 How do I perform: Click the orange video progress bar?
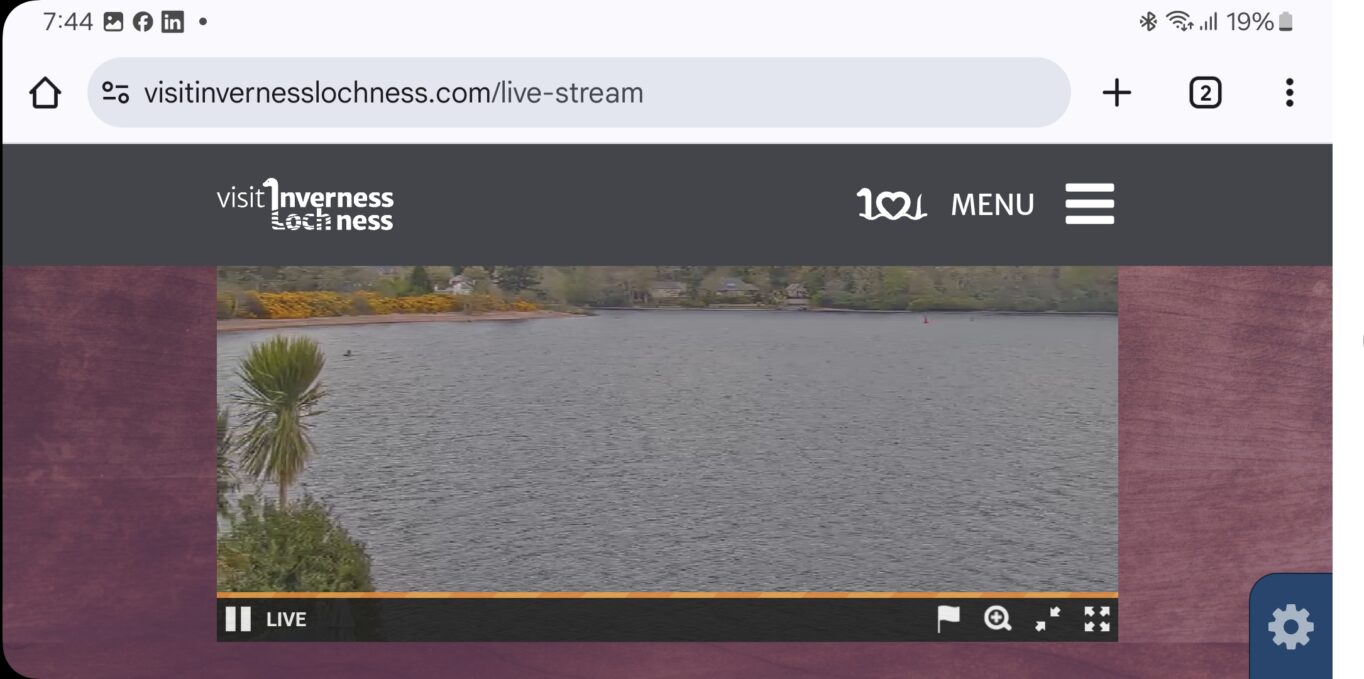tap(667, 595)
